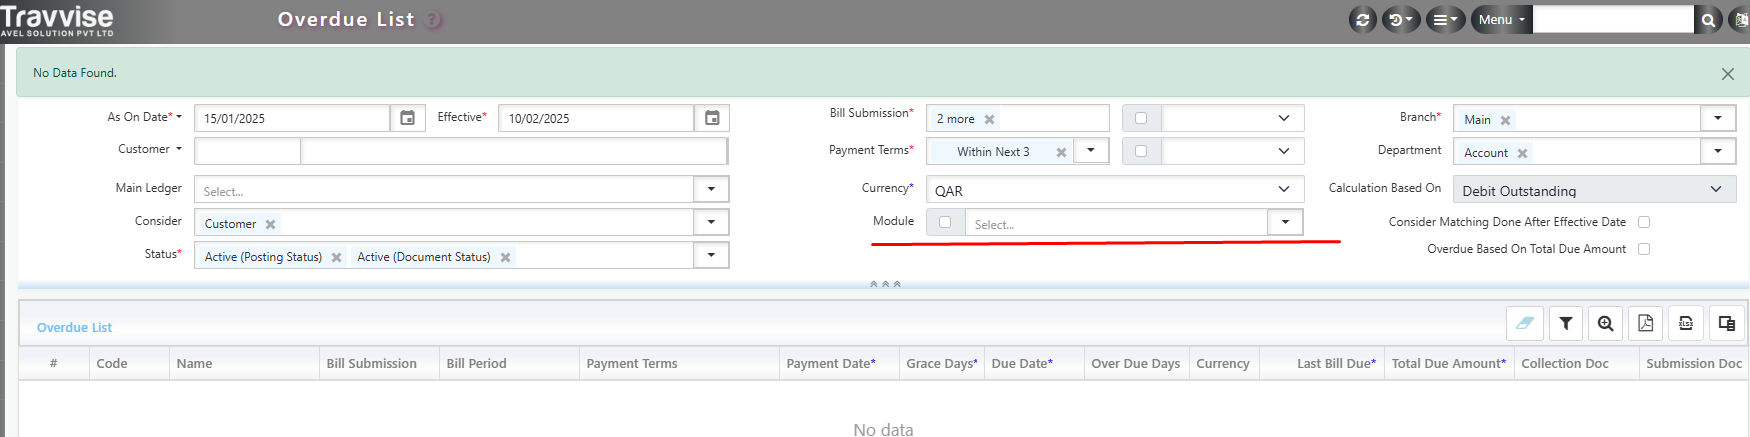Screen dimensions: 1750x437
Task: Click the Overdue List panel title
Action: 74,327
